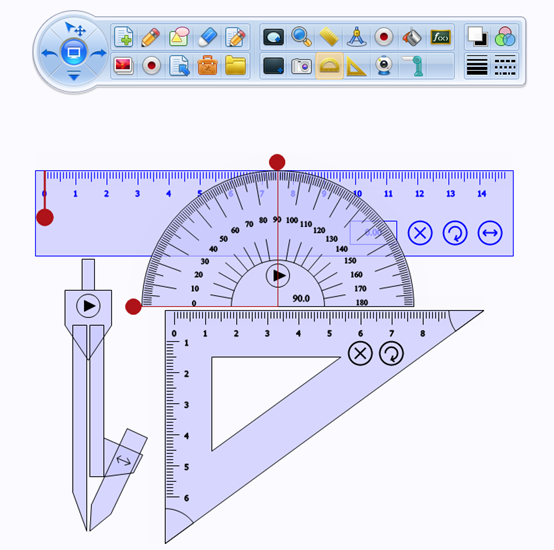
Task: Click the next page right arrow
Action: [98, 53]
